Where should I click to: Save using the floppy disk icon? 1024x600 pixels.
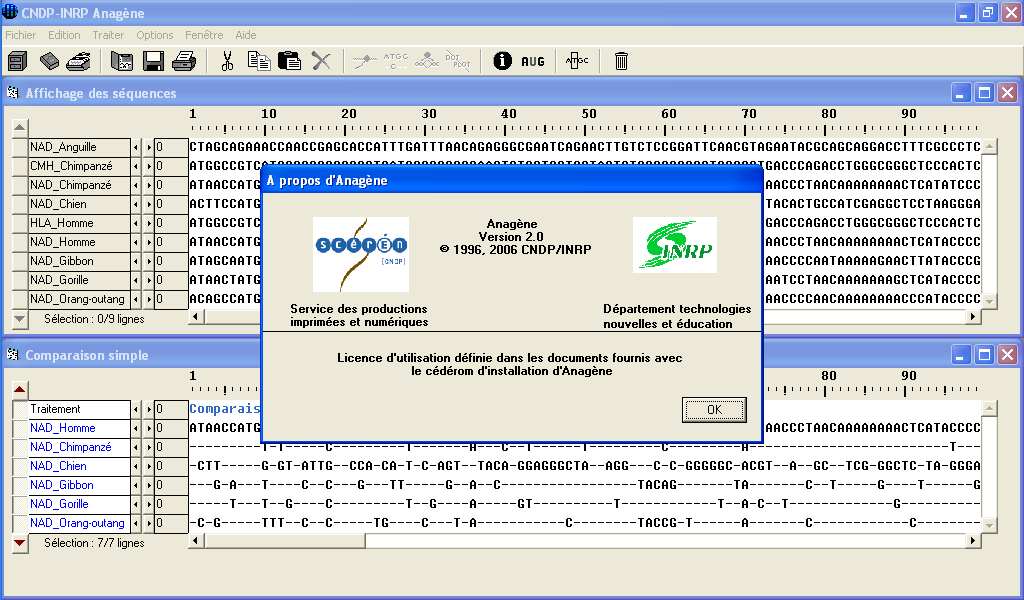[153, 61]
